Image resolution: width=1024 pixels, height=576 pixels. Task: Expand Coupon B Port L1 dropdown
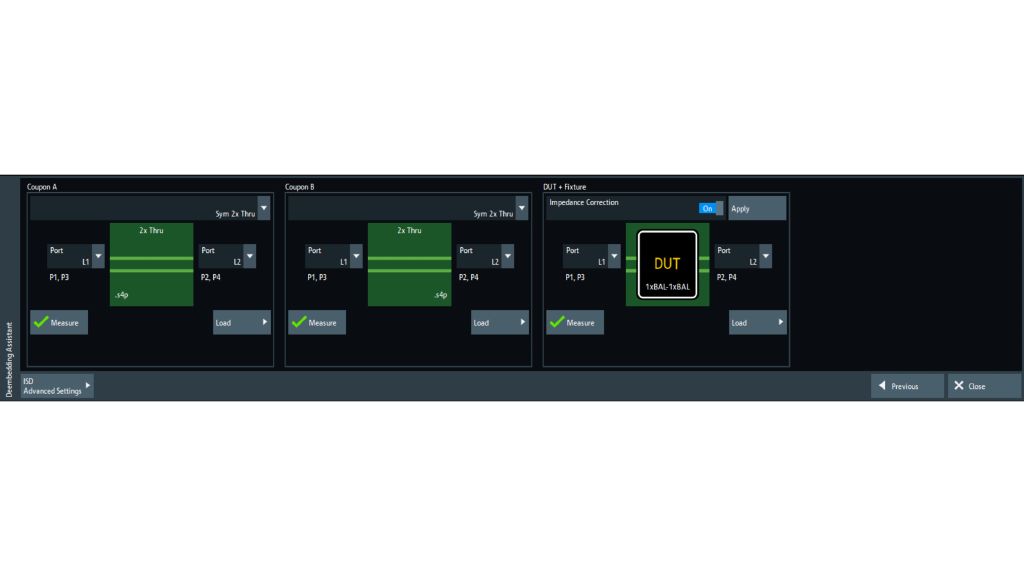tap(356, 256)
